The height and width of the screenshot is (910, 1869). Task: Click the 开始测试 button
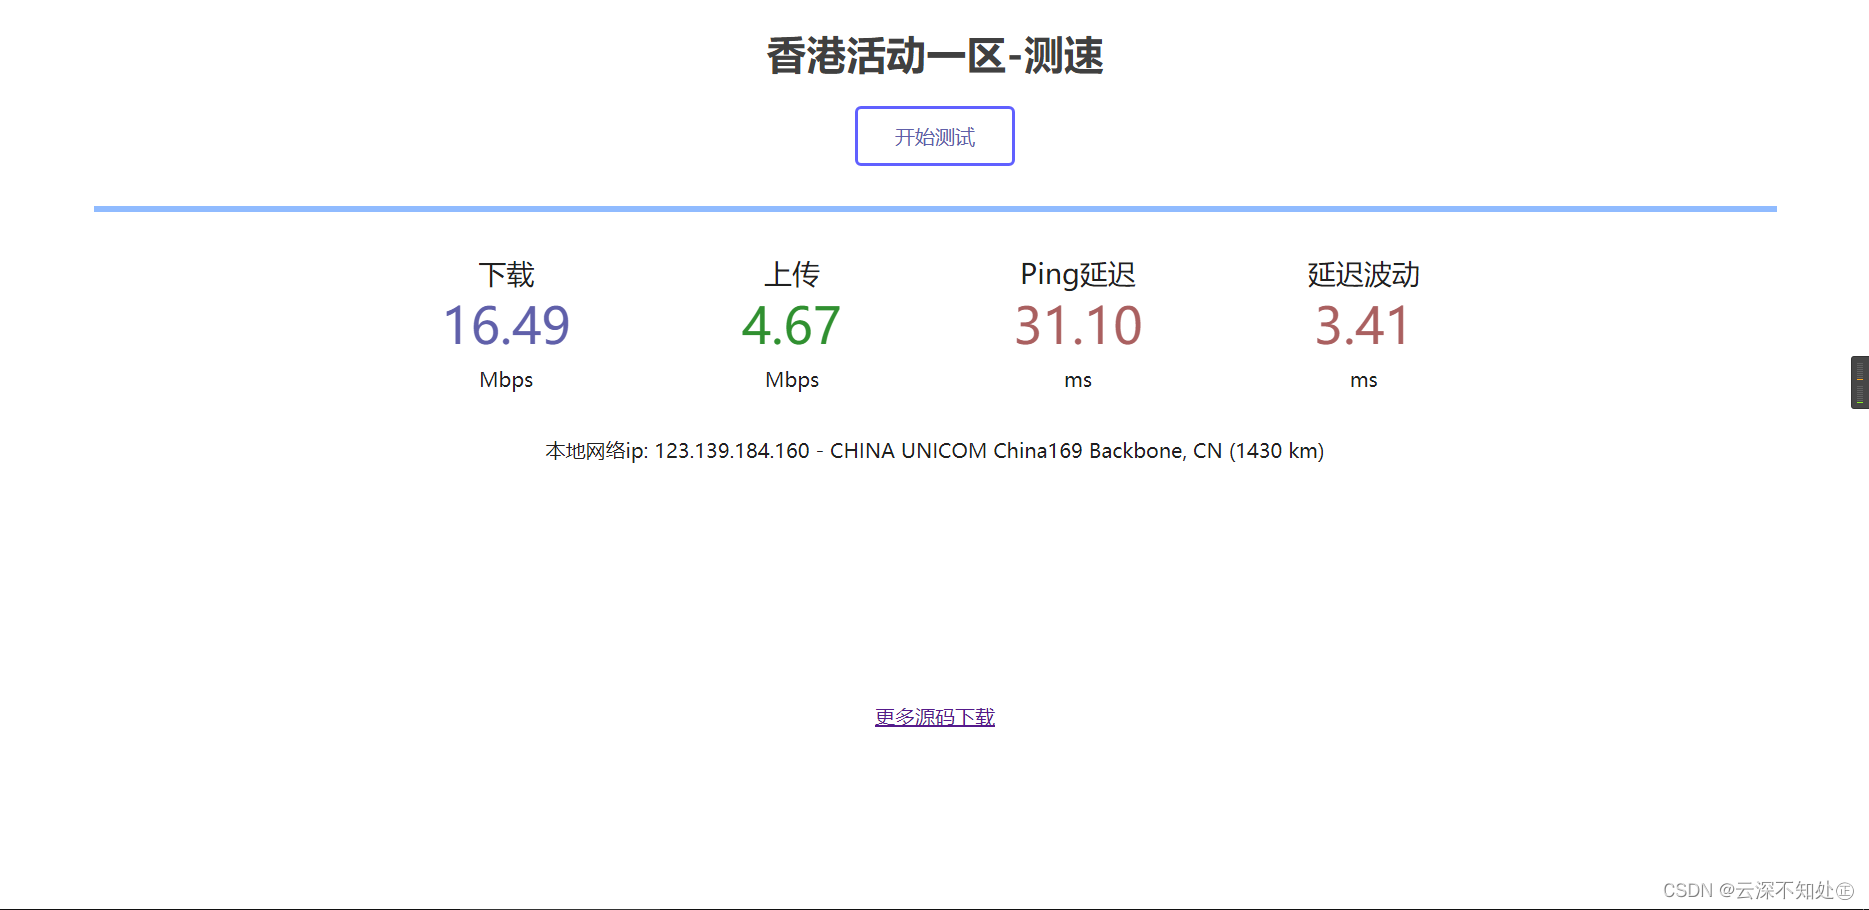(x=934, y=136)
